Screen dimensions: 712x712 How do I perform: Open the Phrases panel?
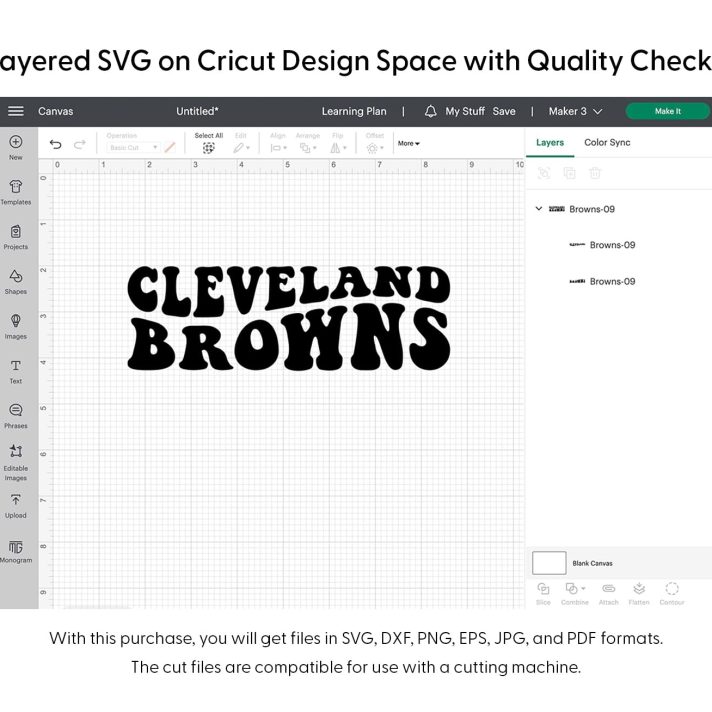click(15, 416)
